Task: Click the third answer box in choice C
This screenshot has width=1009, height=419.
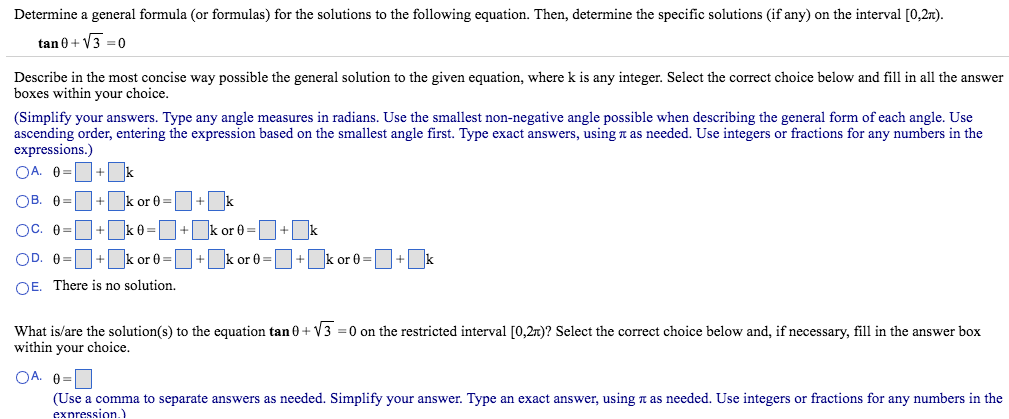Action: 167,231
